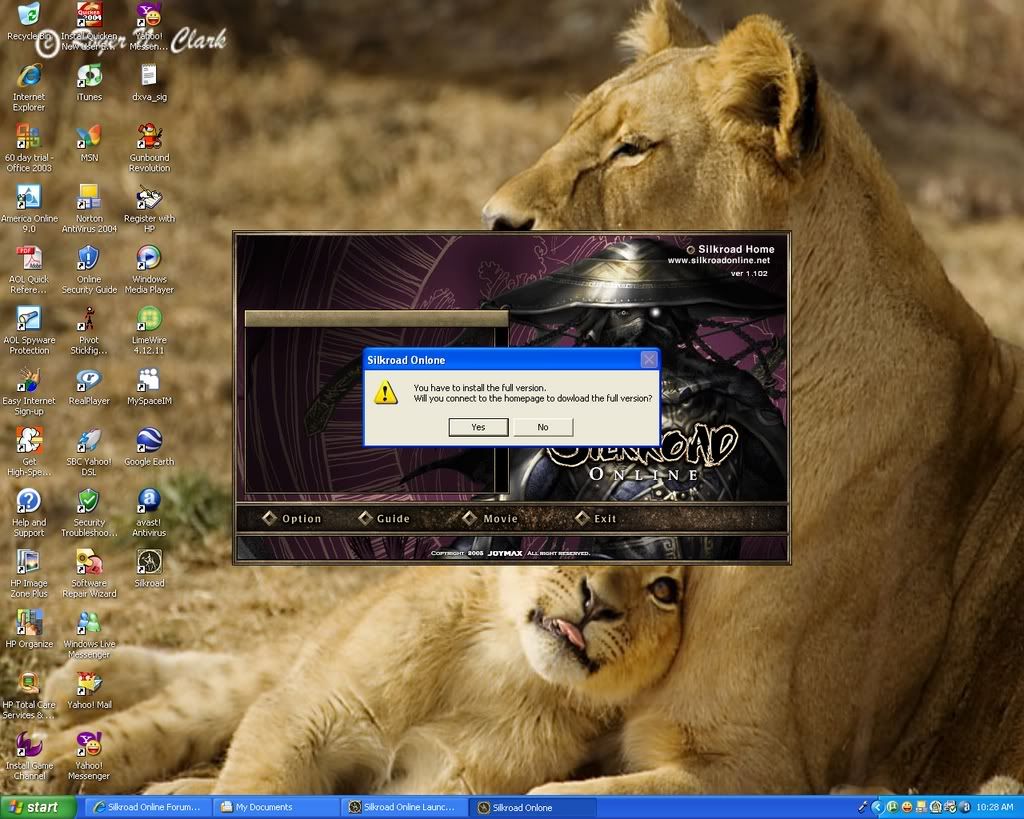Switch to My Documents taskbar item
Image resolution: width=1024 pixels, height=819 pixels.
pos(277,807)
